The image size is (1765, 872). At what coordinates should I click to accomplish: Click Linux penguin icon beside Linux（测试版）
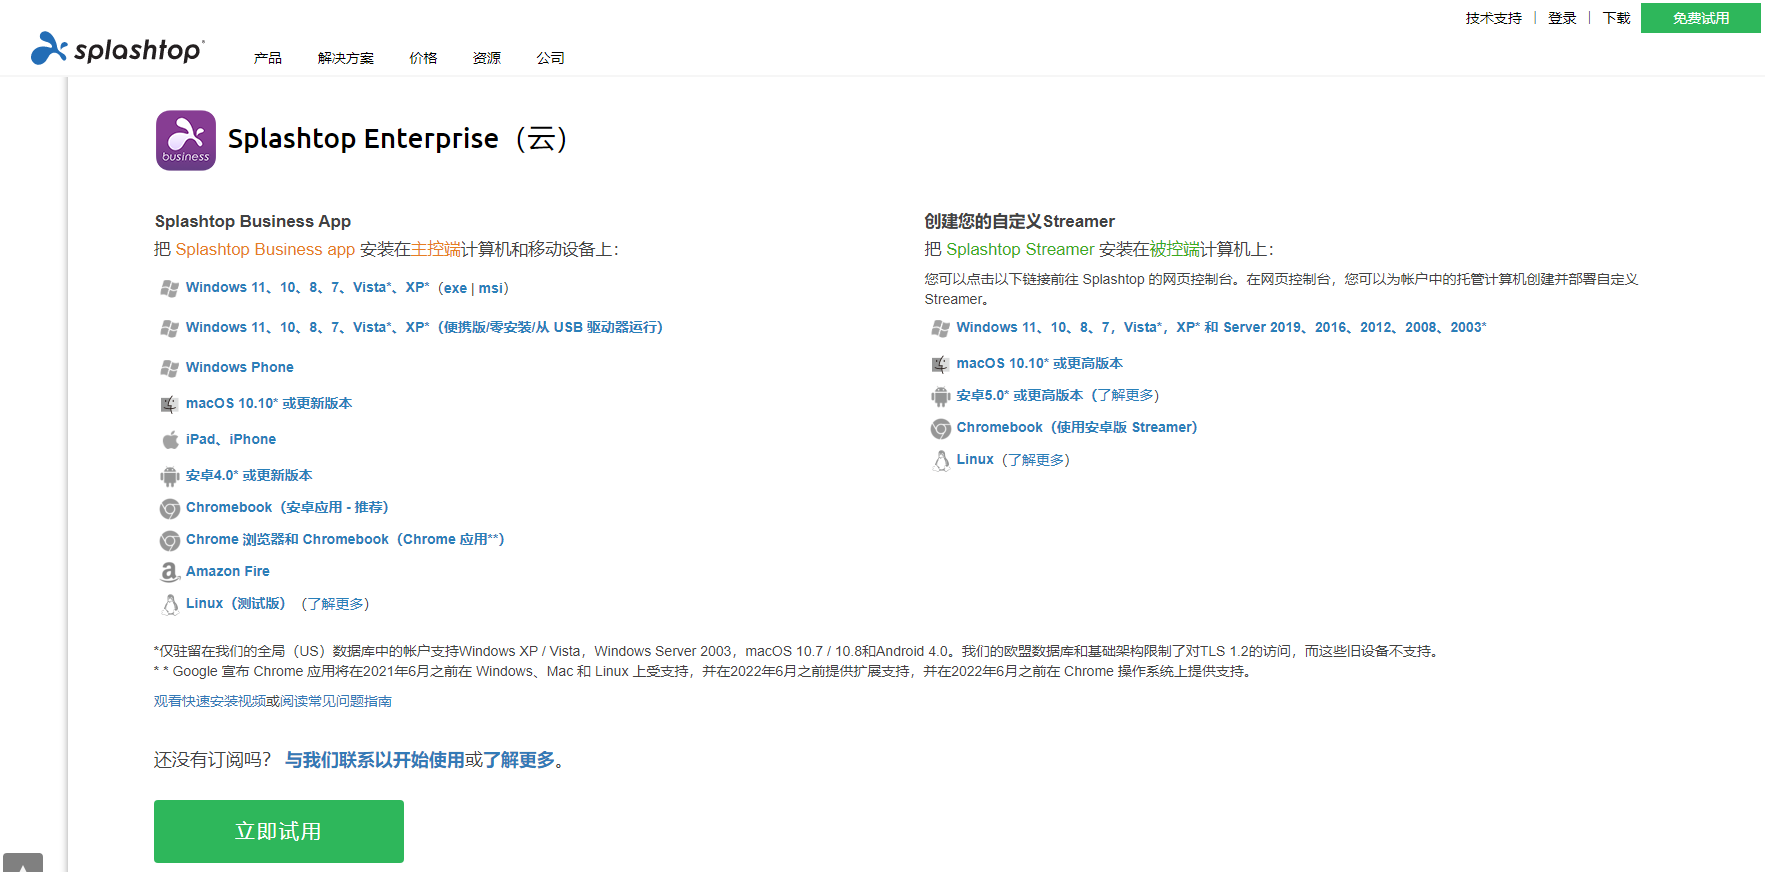[170, 604]
